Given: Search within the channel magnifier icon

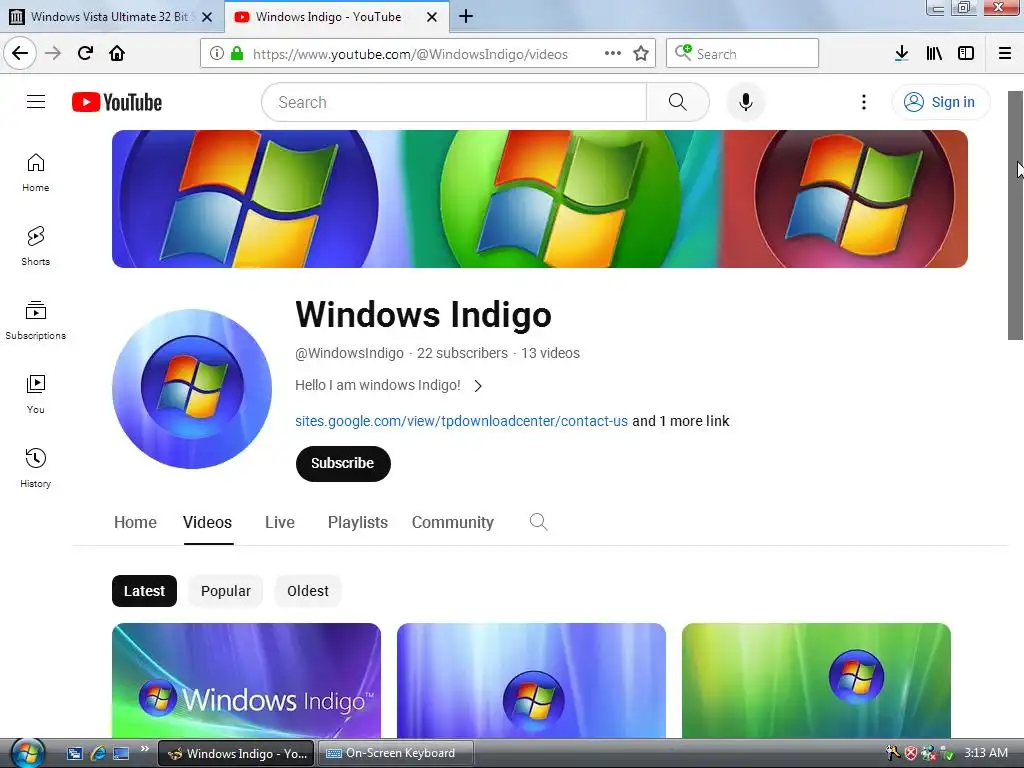Looking at the screenshot, I should [539, 522].
